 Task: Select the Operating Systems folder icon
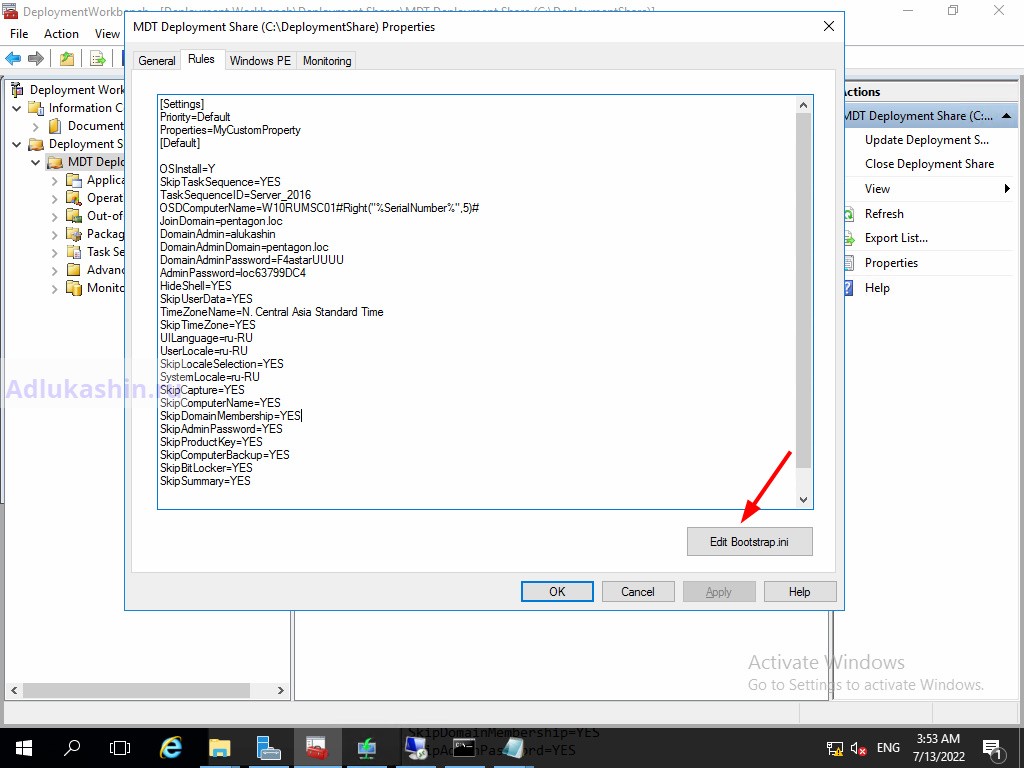pyautogui.click(x=73, y=198)
